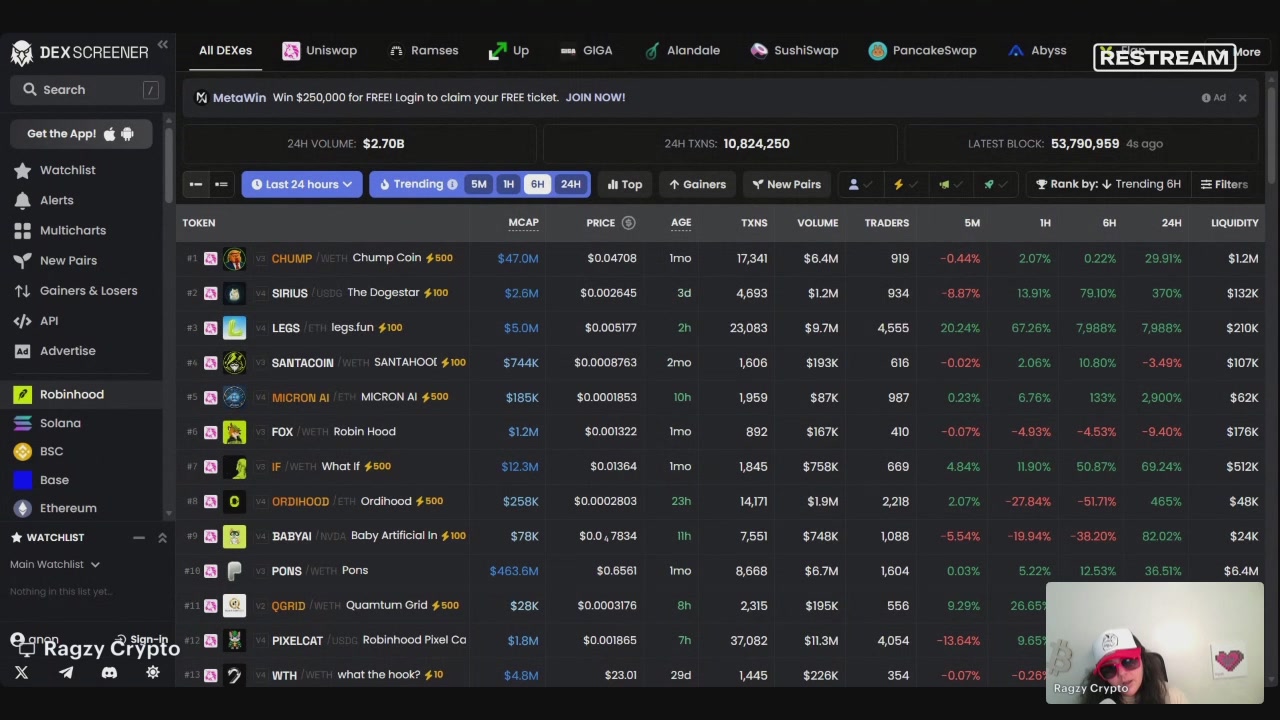1280x720 pixels.
Task: Toggle the profile filter with the person icon
Action: pos(859,184)
